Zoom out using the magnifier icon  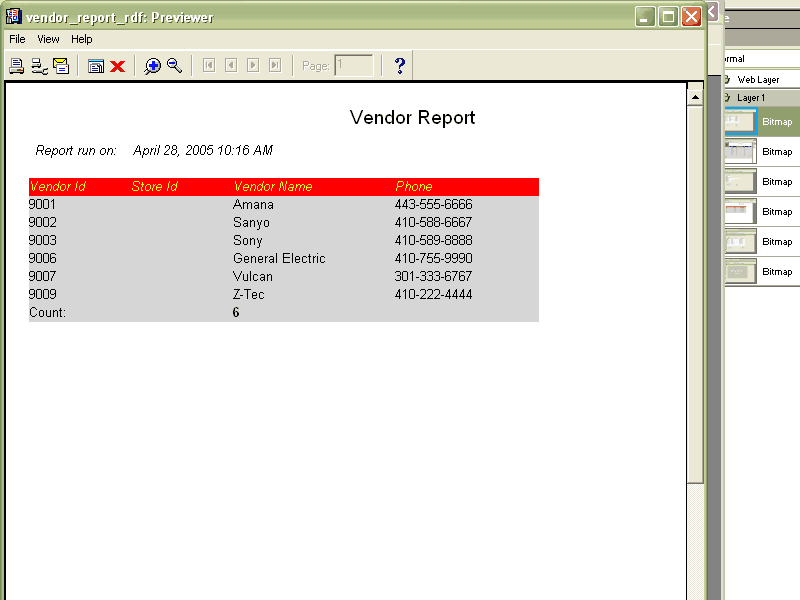tap(174, 66)
